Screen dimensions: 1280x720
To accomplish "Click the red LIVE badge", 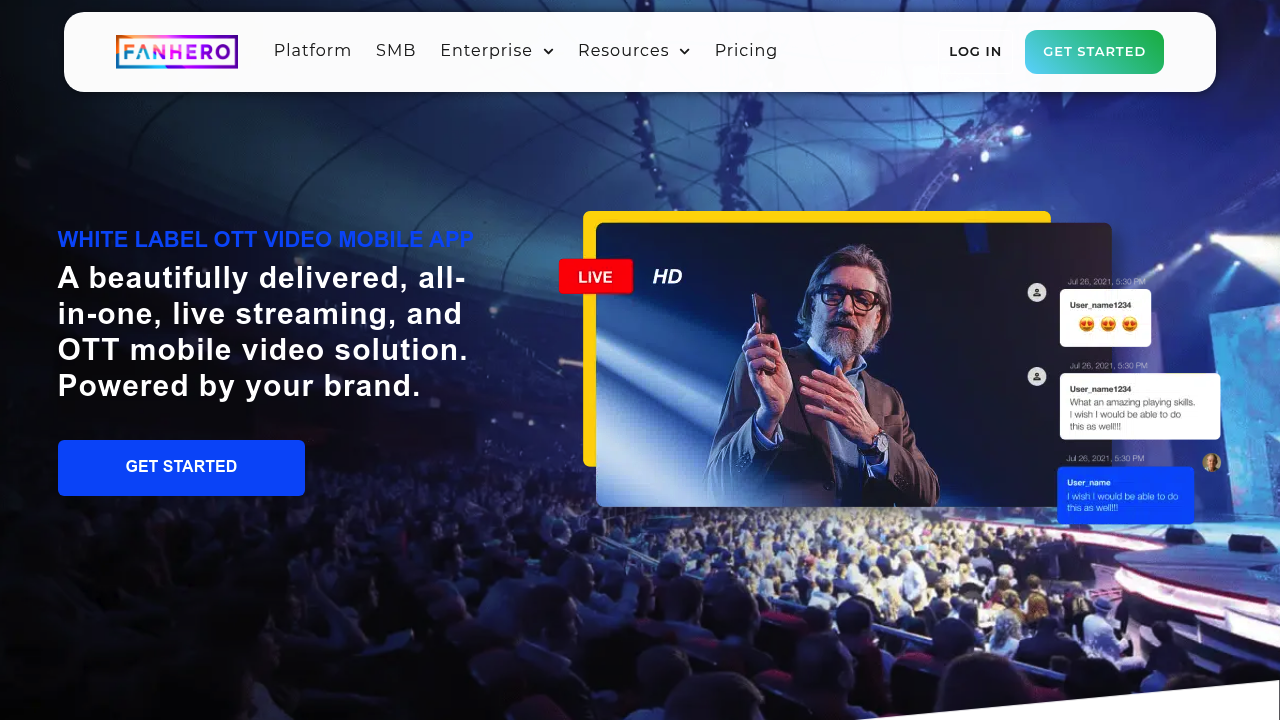I will pos(596,277).
